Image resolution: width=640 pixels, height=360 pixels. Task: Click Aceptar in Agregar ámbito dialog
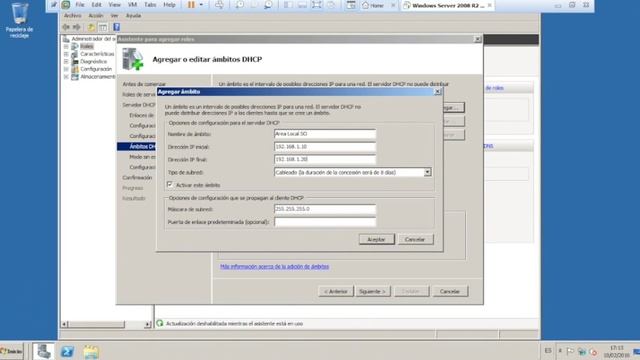coord(376,239)
